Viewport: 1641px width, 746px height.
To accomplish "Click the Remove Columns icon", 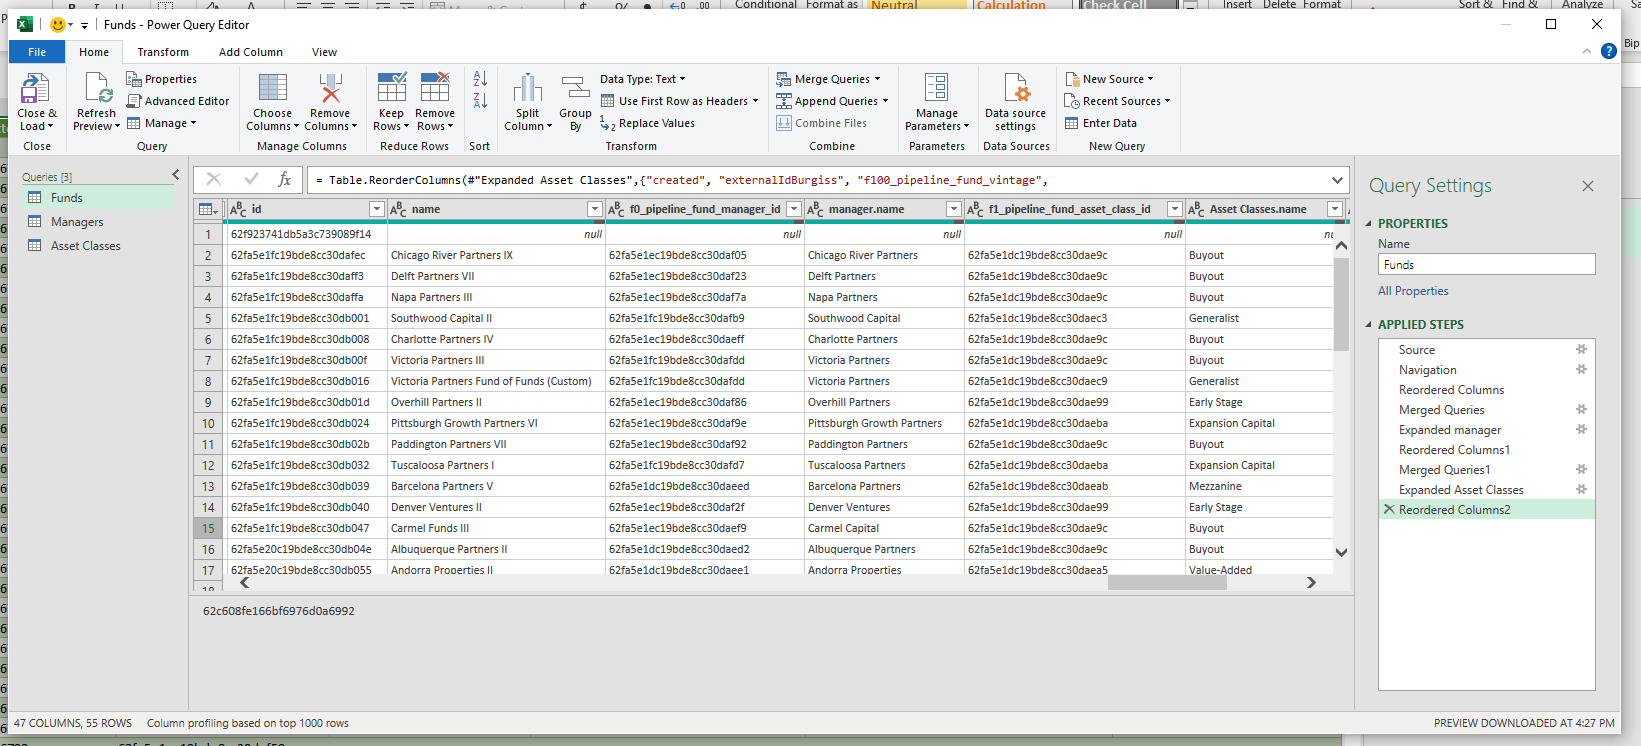I will coord(330,90).
